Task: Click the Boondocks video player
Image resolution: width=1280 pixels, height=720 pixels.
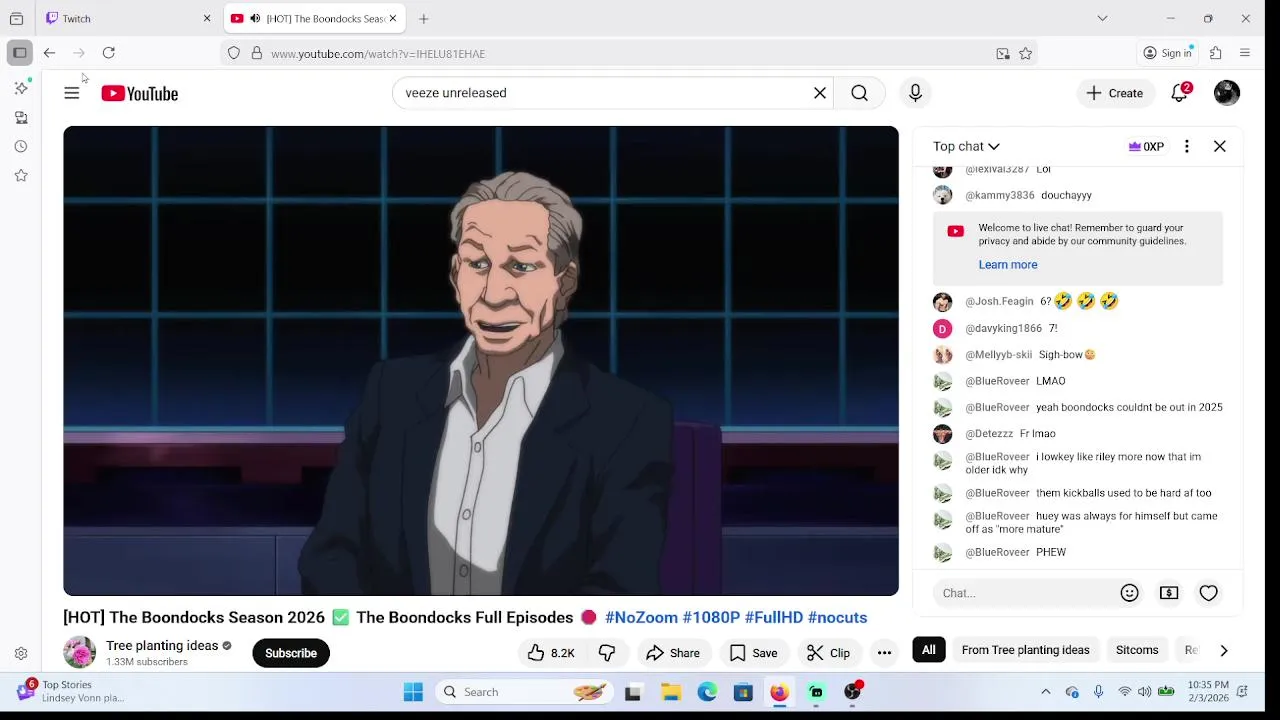Action: pyautogui.click(x=481, y=361)
